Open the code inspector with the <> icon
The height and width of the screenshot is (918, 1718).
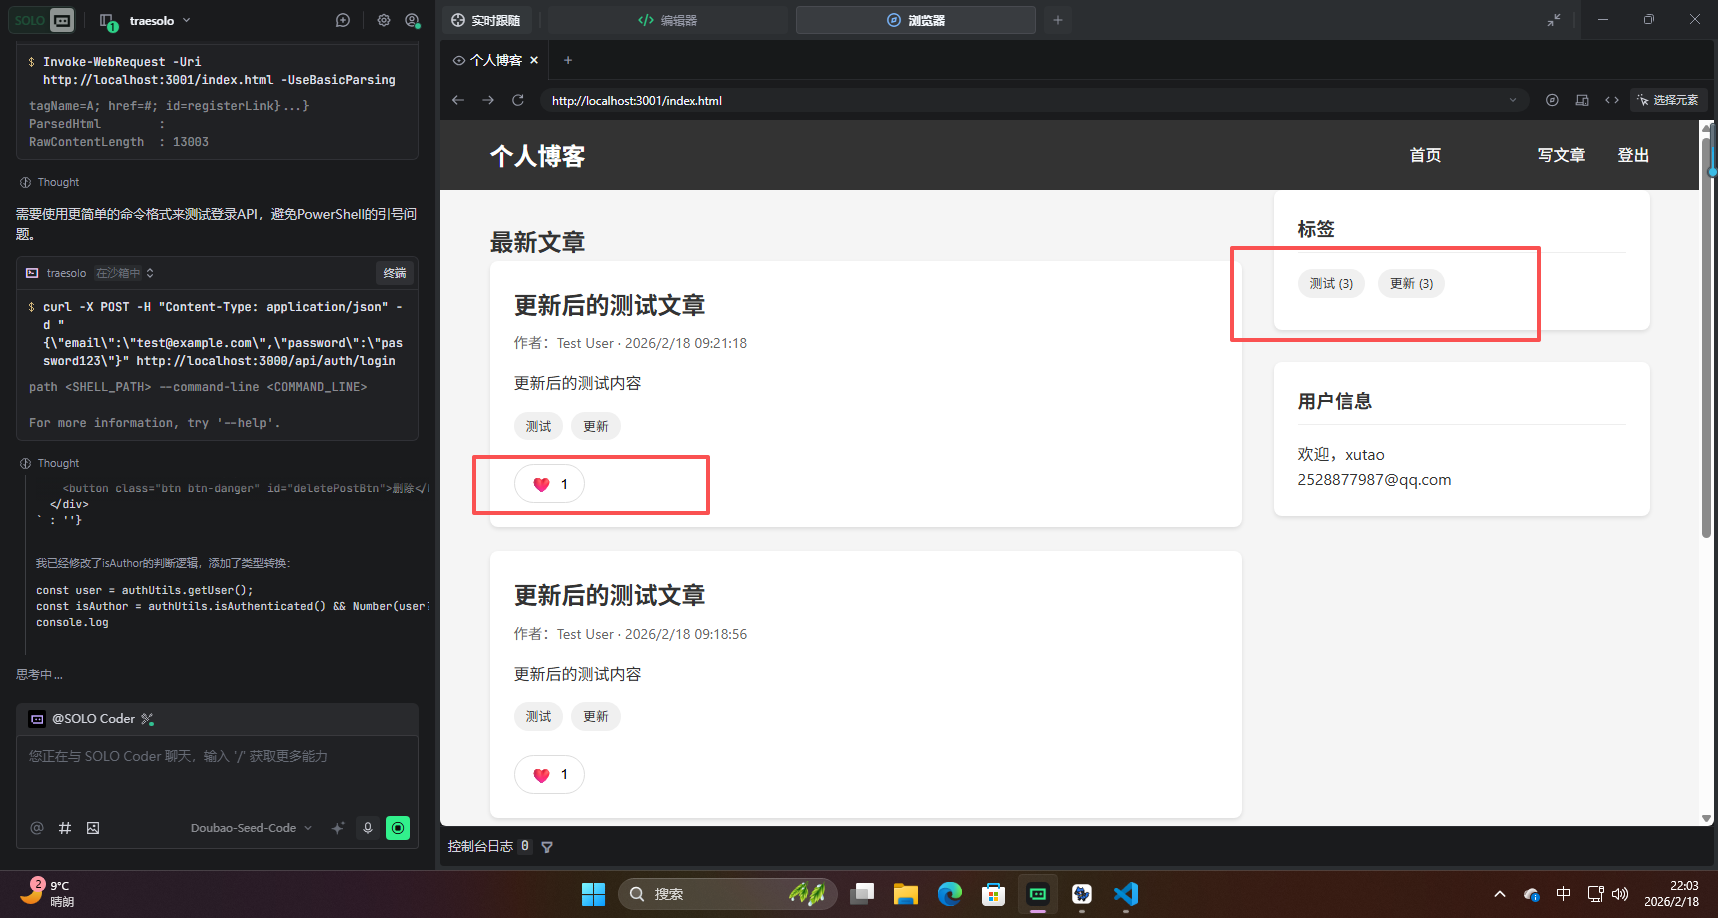(x=1612, y=100)
